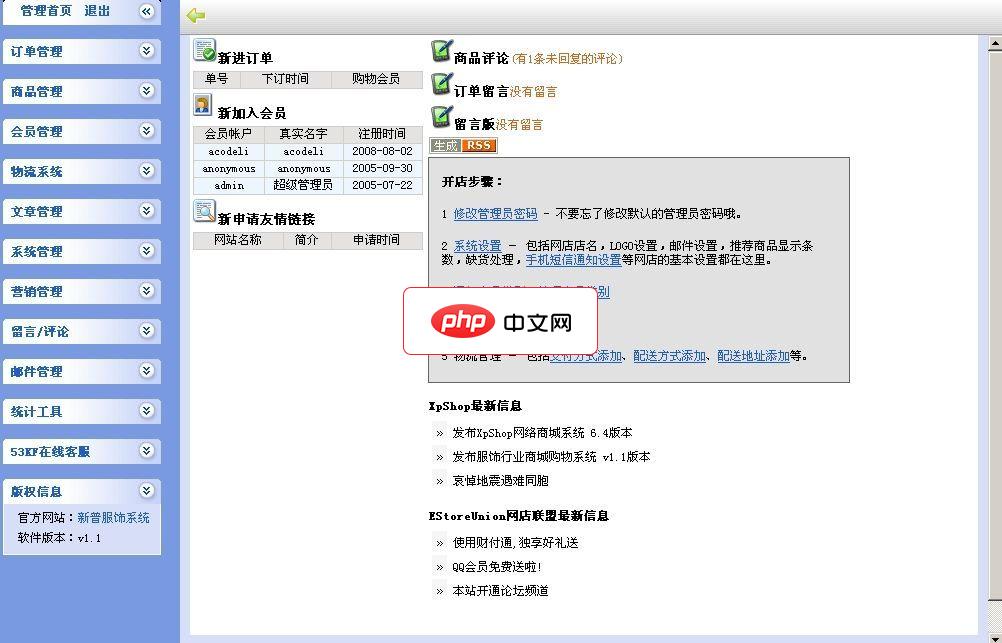
Task: Click the 新申请友情链接 icon
Action: coord(203,209)
